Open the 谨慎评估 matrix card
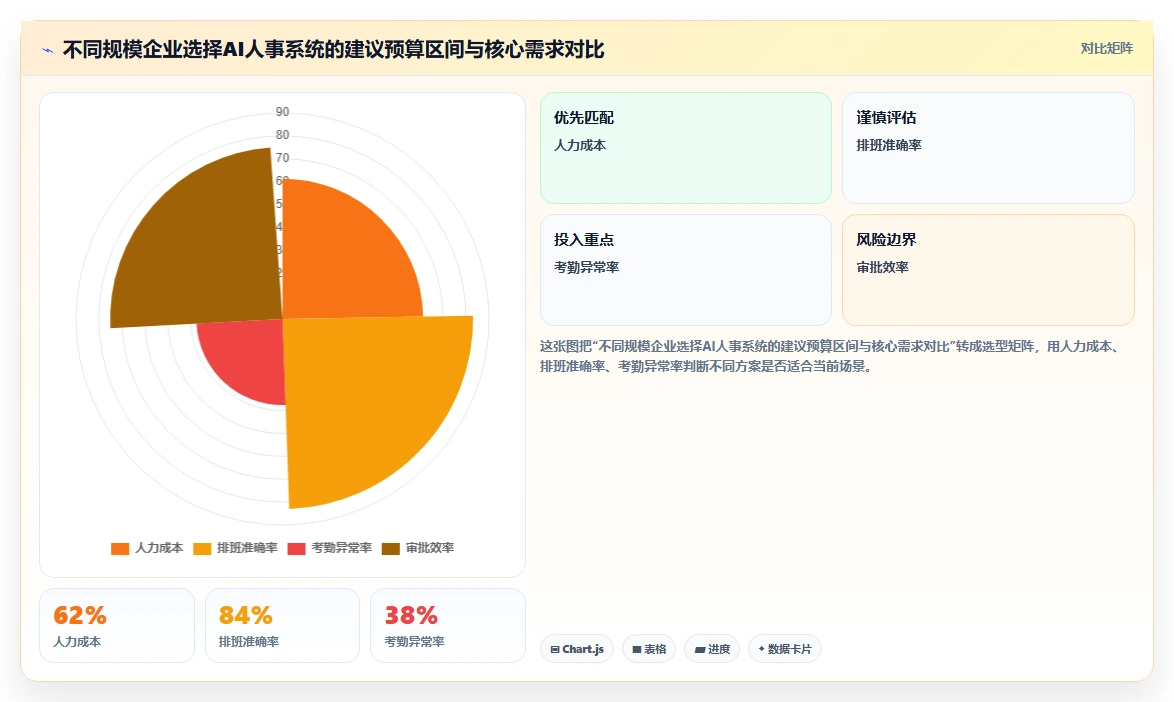 (x=988, y=148)
